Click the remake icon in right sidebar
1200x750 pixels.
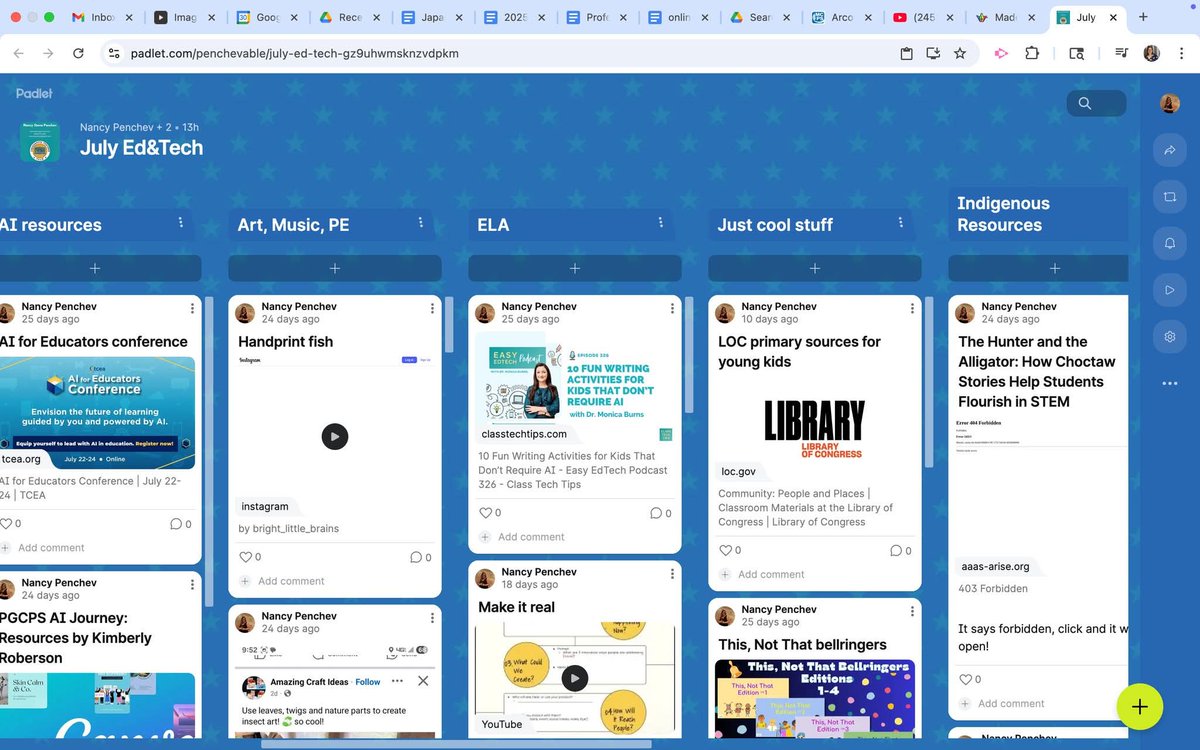pyautogui.click(x=1169, y=198)
